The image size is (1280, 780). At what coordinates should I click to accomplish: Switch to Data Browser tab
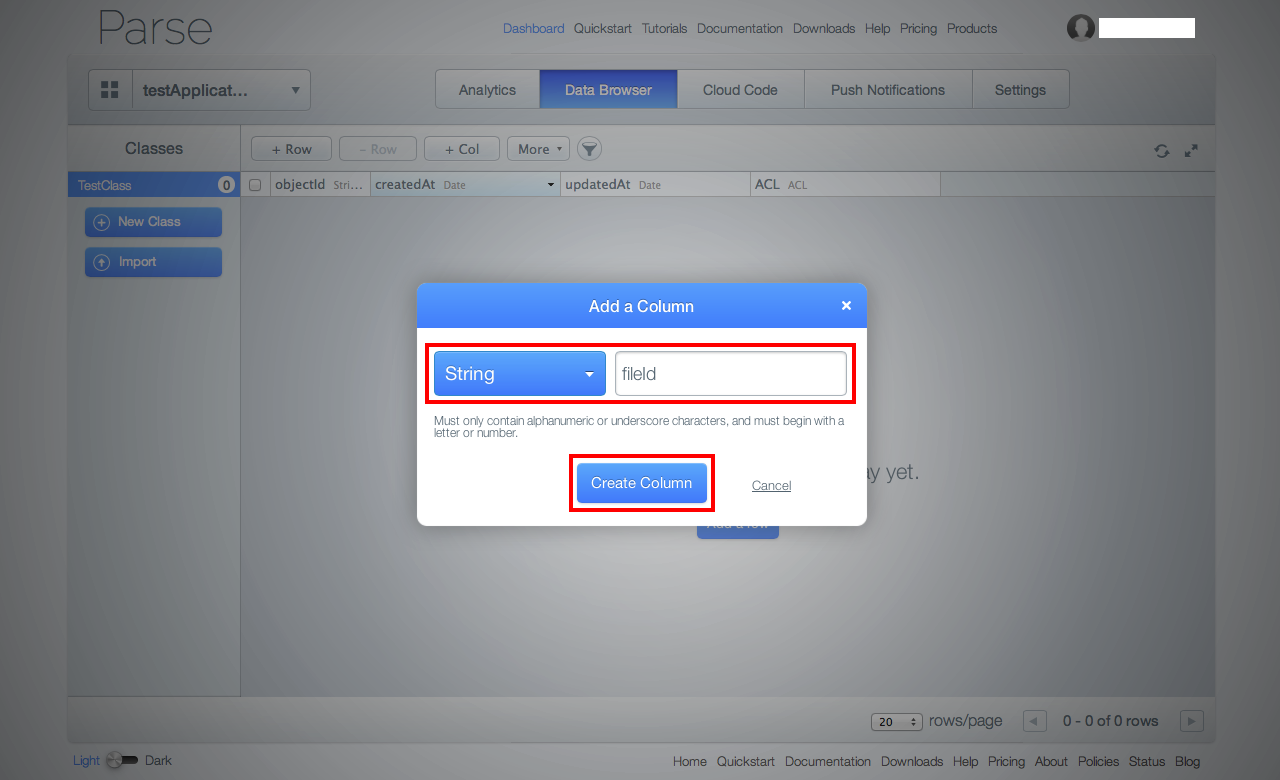tap(608, 89)
